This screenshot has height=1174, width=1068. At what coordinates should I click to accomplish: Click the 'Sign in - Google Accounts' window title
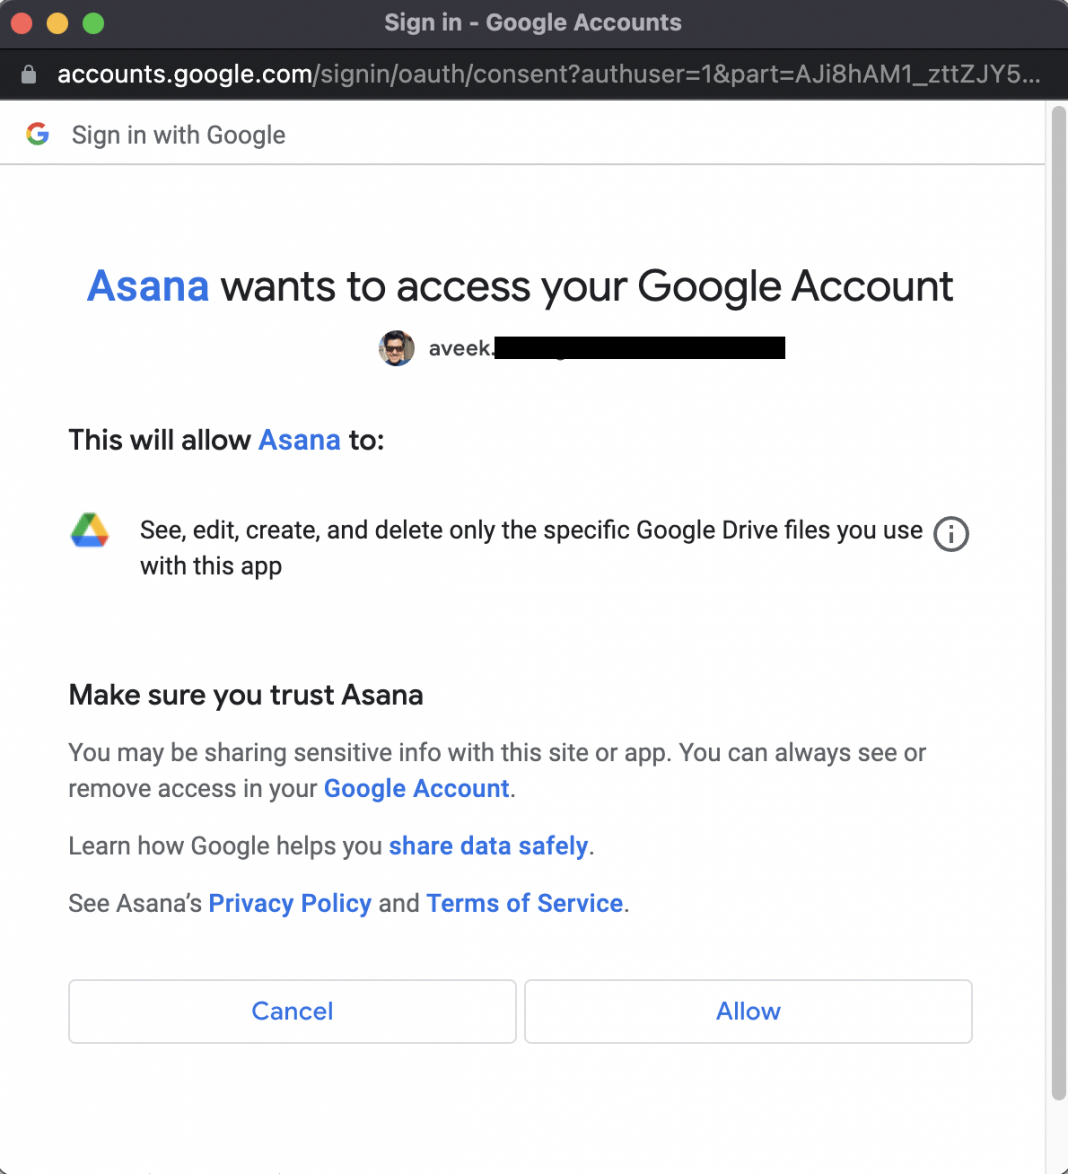click(533, 23)
